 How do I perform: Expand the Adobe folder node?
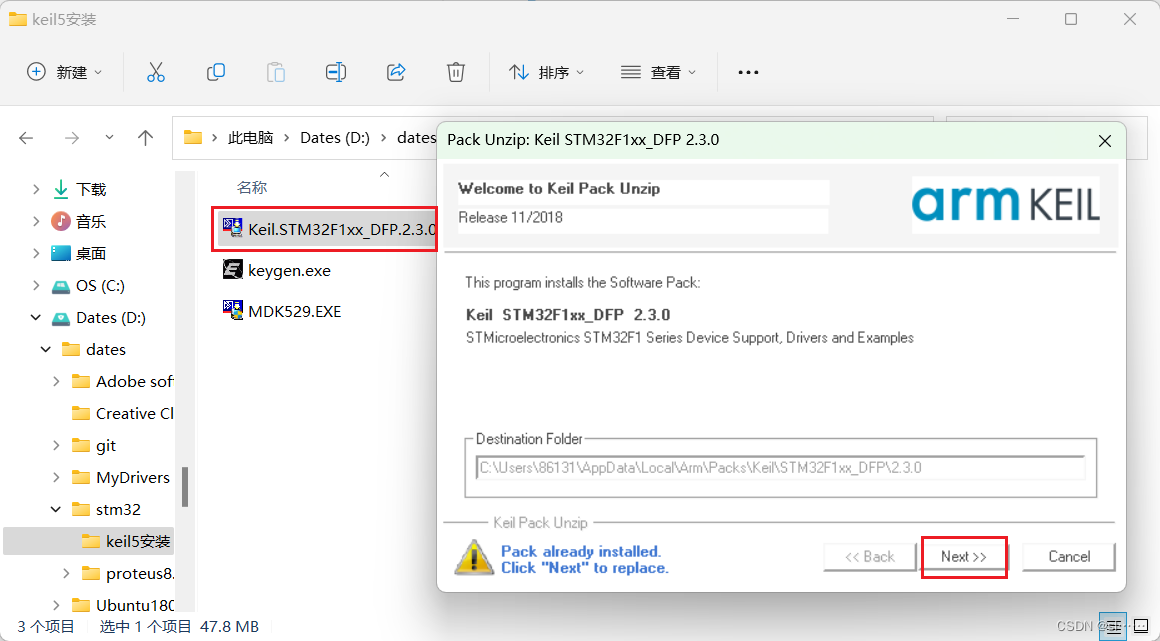56,381
